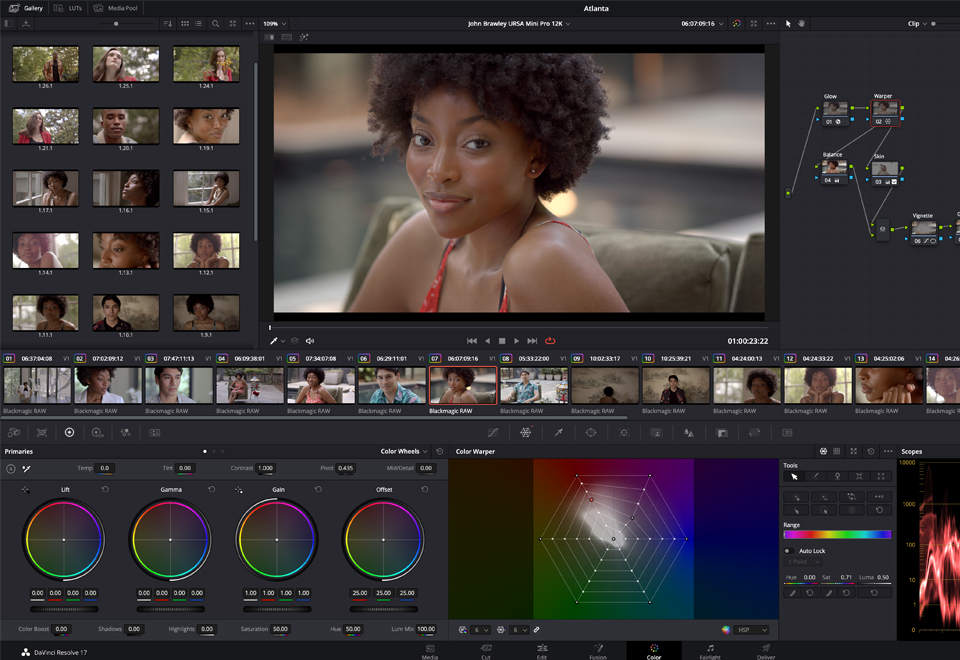
Task: Click the Vignette node in node graph
Action: [x=923, y=228]
